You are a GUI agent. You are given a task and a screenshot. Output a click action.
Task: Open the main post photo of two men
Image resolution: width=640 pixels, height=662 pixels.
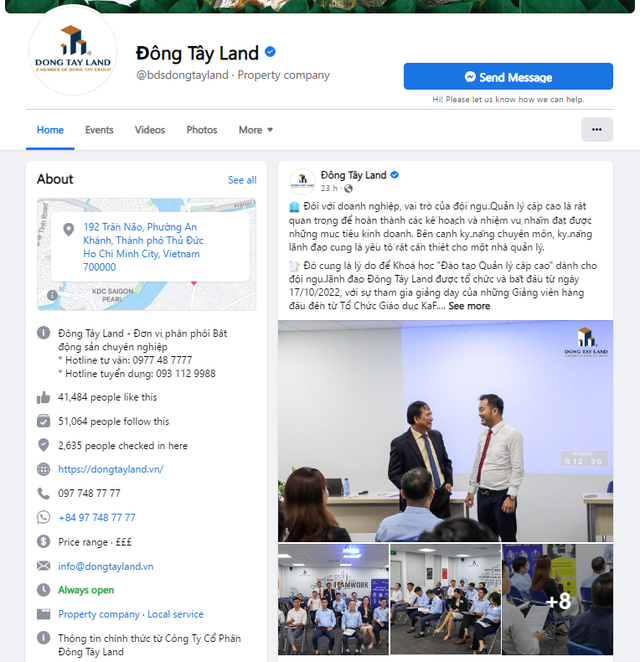[x=445, y=431]
